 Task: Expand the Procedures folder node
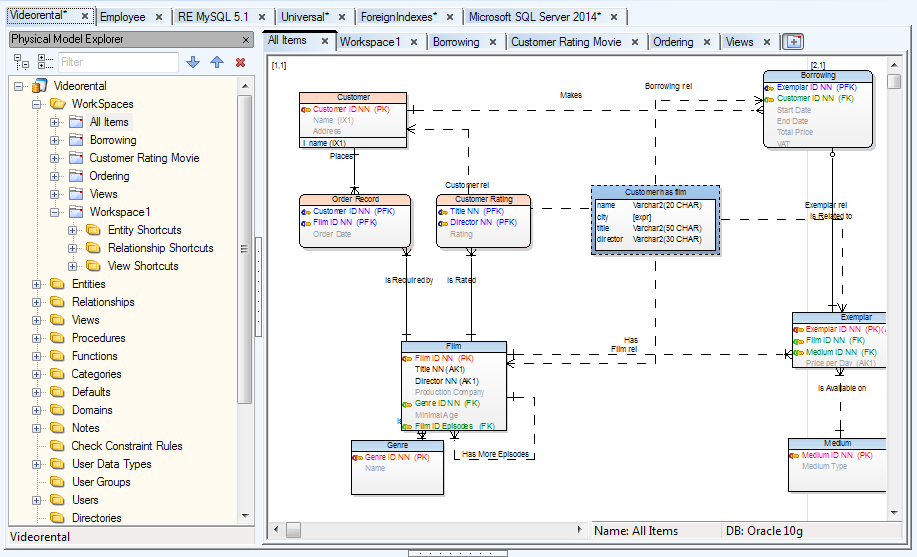[37, 338]
